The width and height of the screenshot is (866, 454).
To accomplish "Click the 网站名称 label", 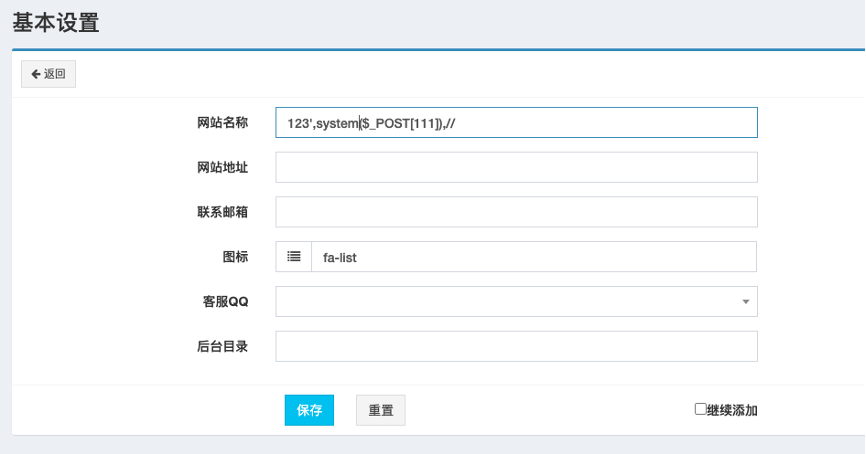I will click(x=223, y=123).
